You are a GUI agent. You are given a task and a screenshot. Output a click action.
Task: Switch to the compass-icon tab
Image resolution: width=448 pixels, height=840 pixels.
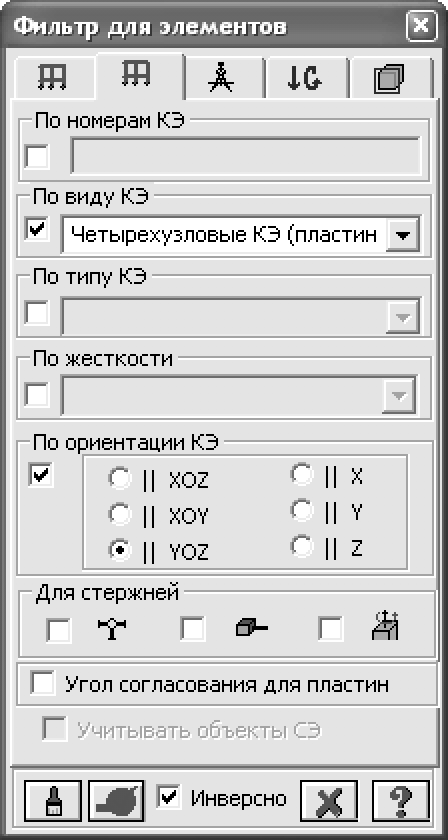[x=220, y=79]
